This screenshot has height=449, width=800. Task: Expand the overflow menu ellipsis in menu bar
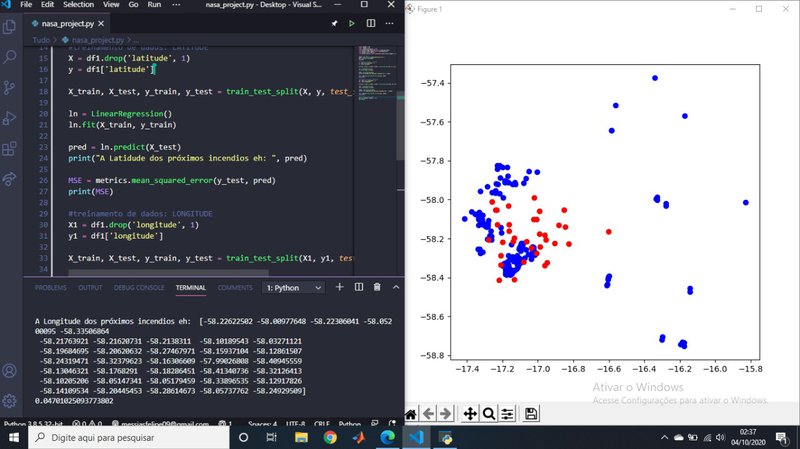[x=176, y=5]
